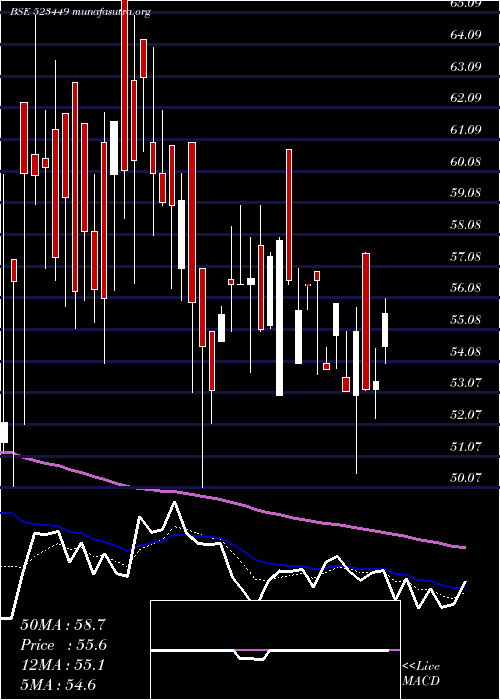Click the 51.07 price axis label
This screenshot has height=700, width=500.
point(466,446)
